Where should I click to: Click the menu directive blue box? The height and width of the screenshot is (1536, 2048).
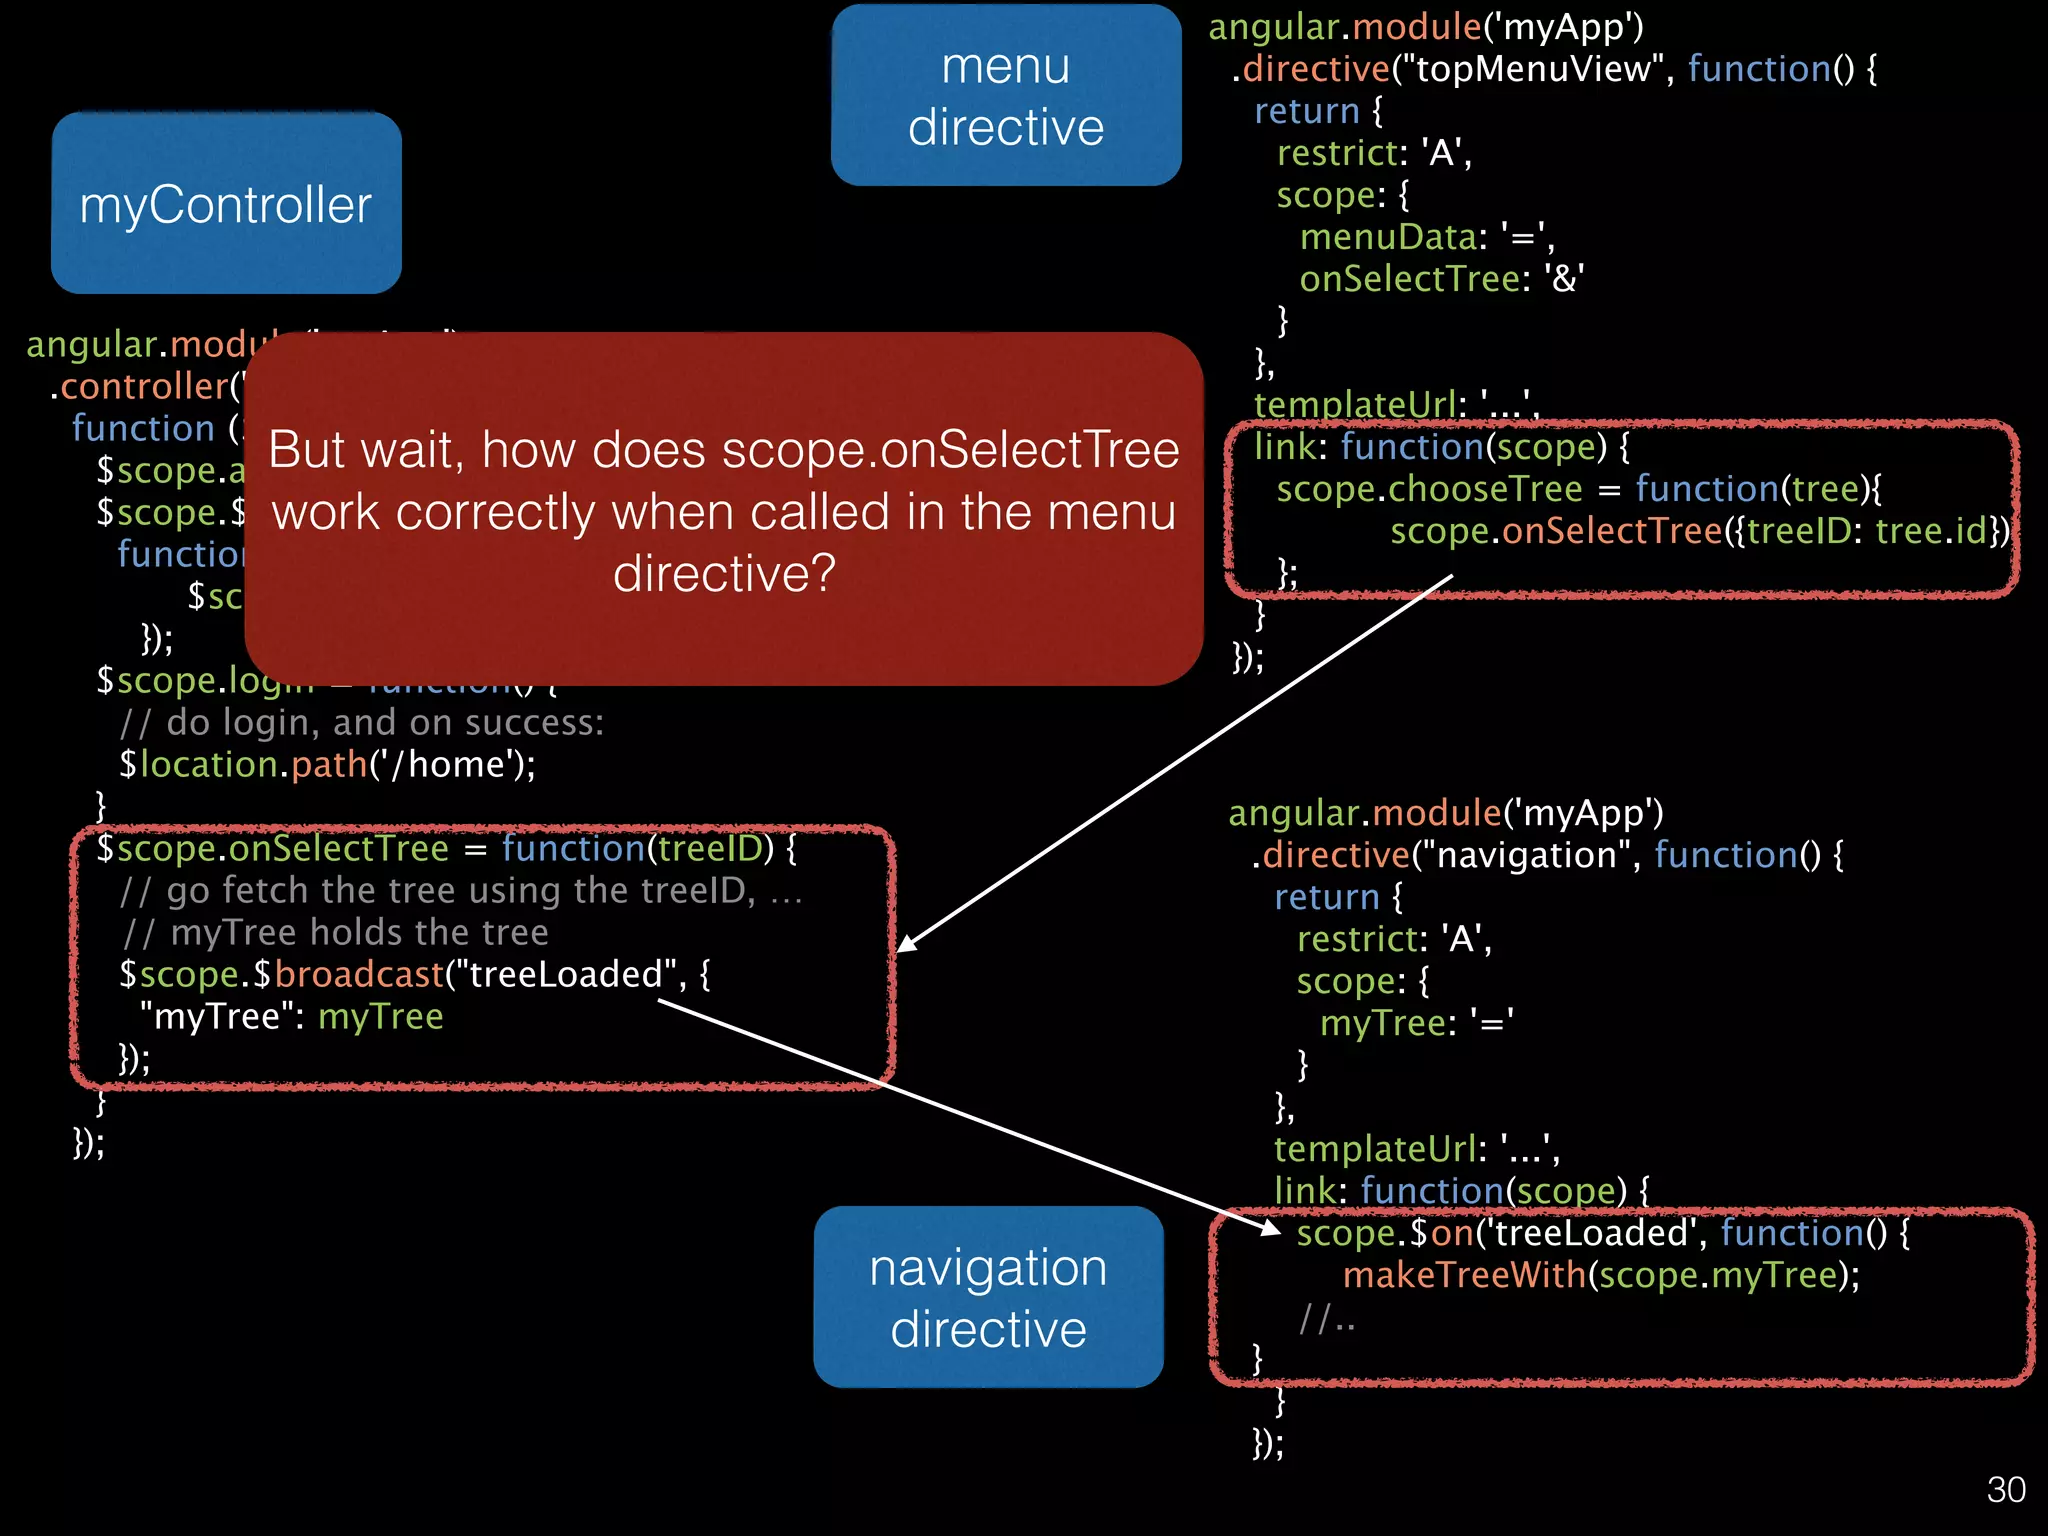tap(1006, 96)
